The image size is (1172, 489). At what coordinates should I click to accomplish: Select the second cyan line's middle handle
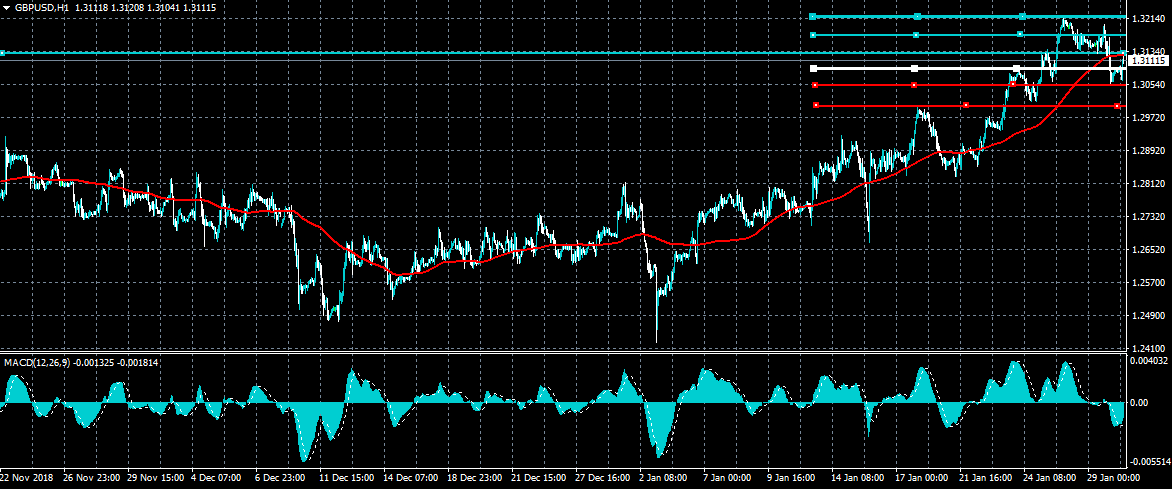click(x=917, y=35)
